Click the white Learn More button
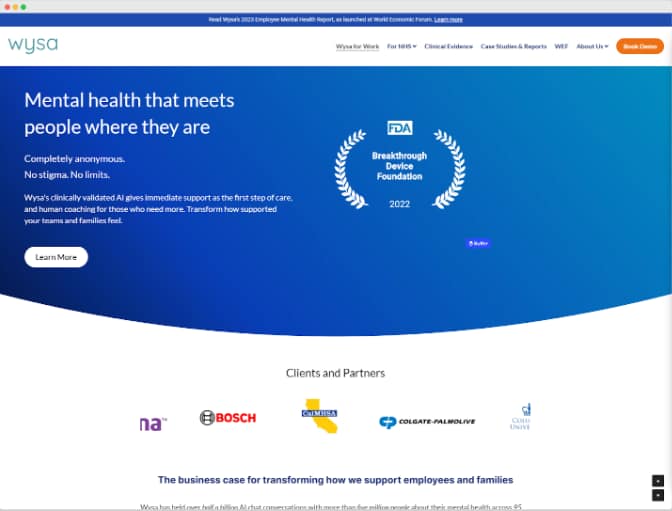Screen dimensions: 672x511 click(x=56, y=257)
